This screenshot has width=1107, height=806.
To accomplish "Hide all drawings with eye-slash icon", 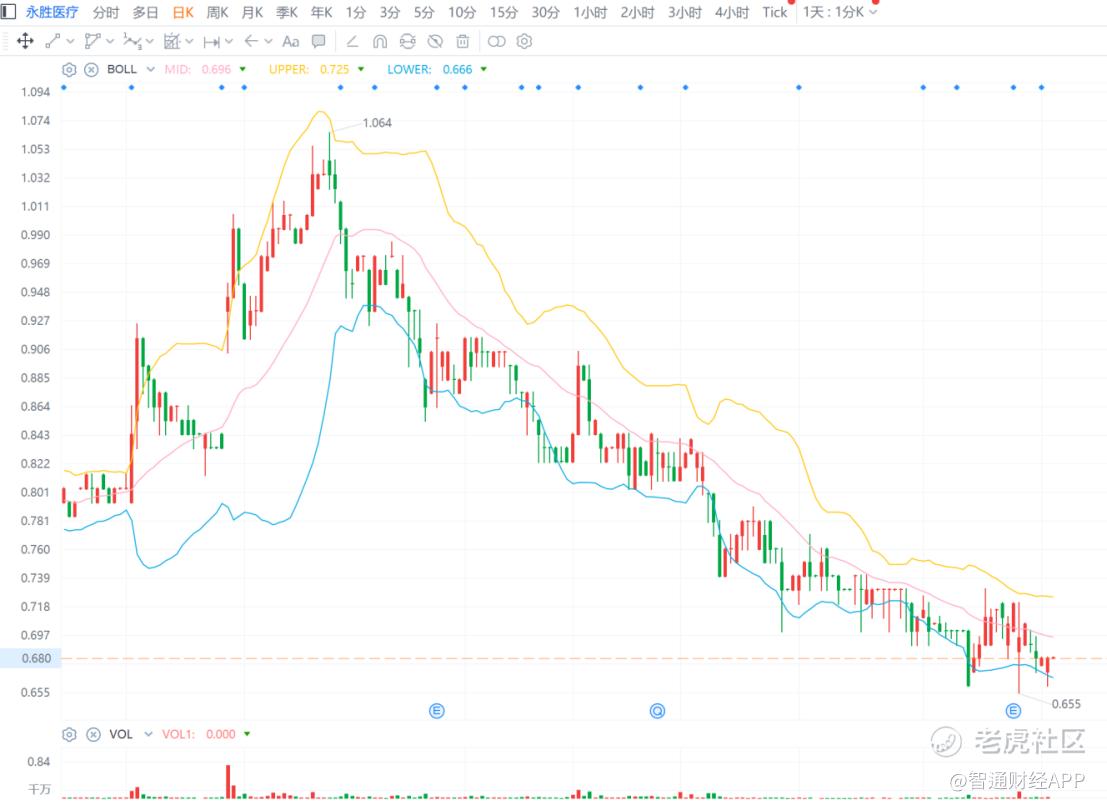I will [435, 41].
